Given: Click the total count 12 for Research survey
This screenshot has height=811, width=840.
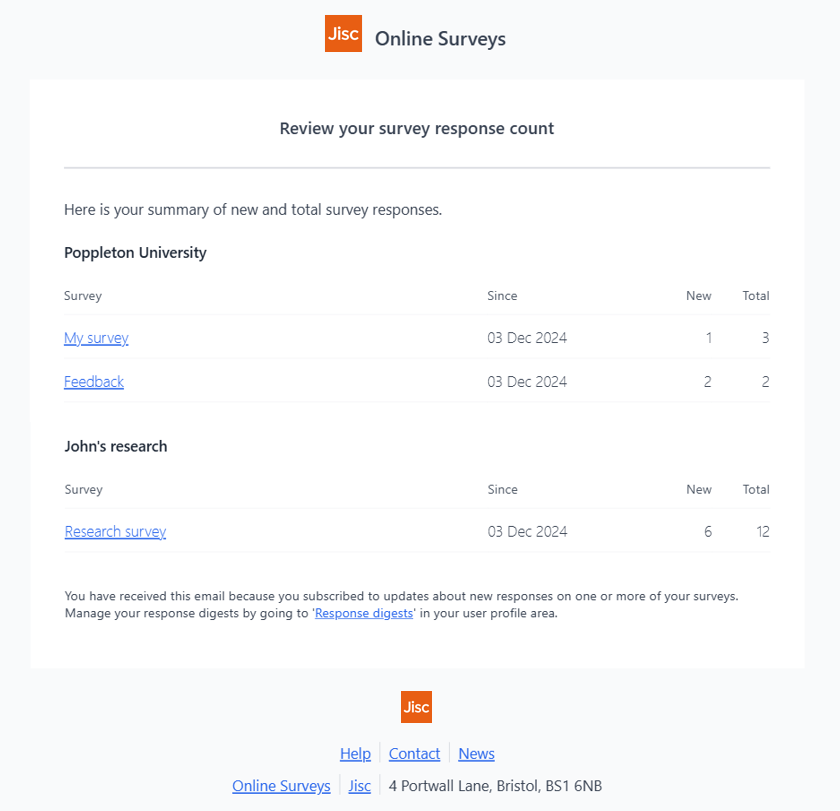Looking at the screenshot, I should 763,531.
